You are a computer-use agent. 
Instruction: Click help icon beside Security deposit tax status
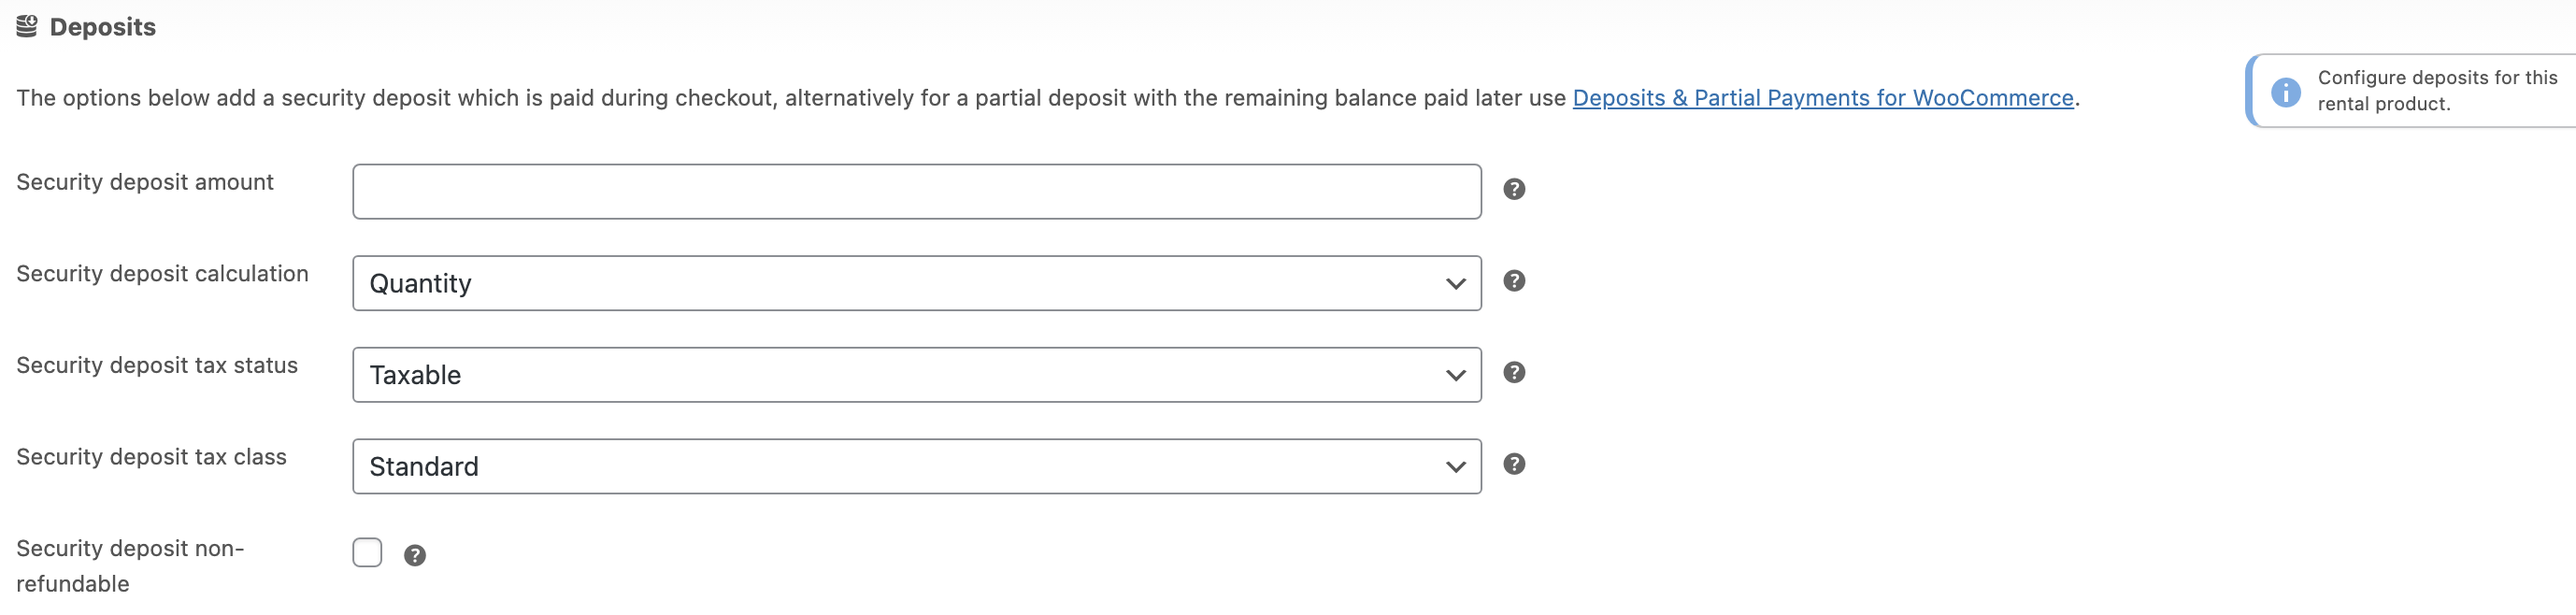click(1514, 373)
